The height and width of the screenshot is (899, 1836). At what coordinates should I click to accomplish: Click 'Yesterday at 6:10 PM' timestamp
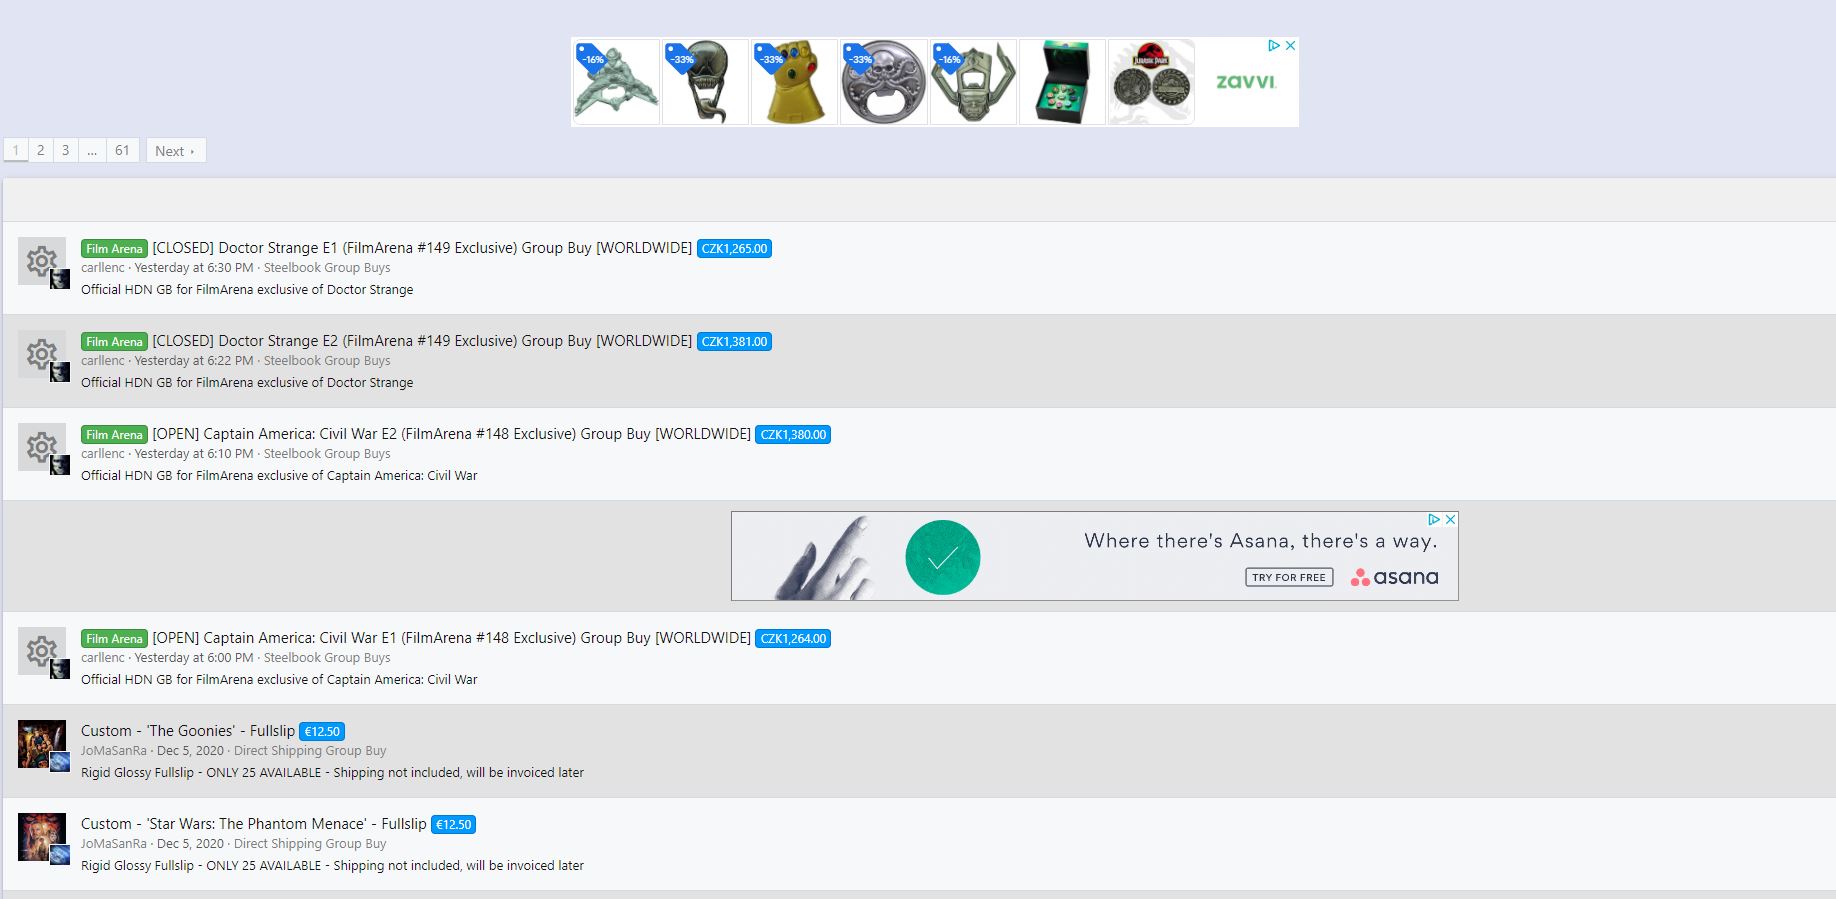(194, 454)
